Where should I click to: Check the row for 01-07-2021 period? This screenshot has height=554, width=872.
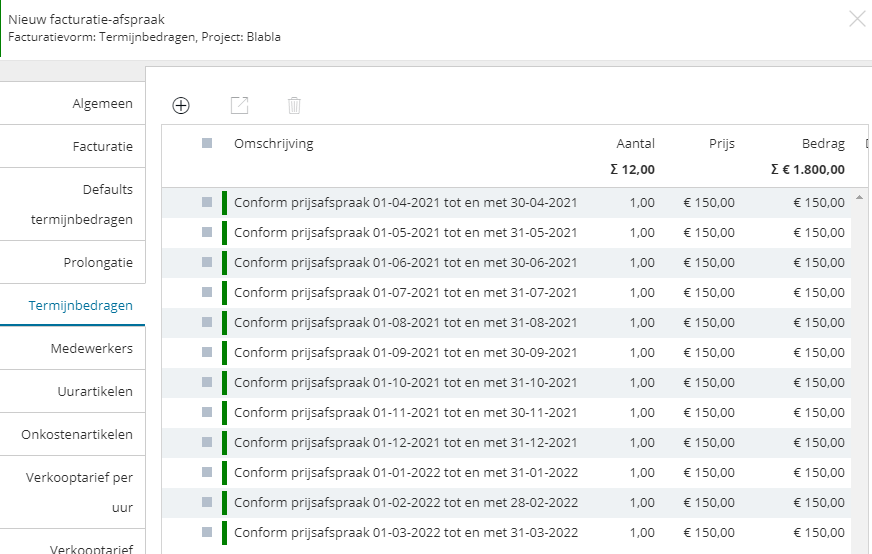click(x=207, y=293)
